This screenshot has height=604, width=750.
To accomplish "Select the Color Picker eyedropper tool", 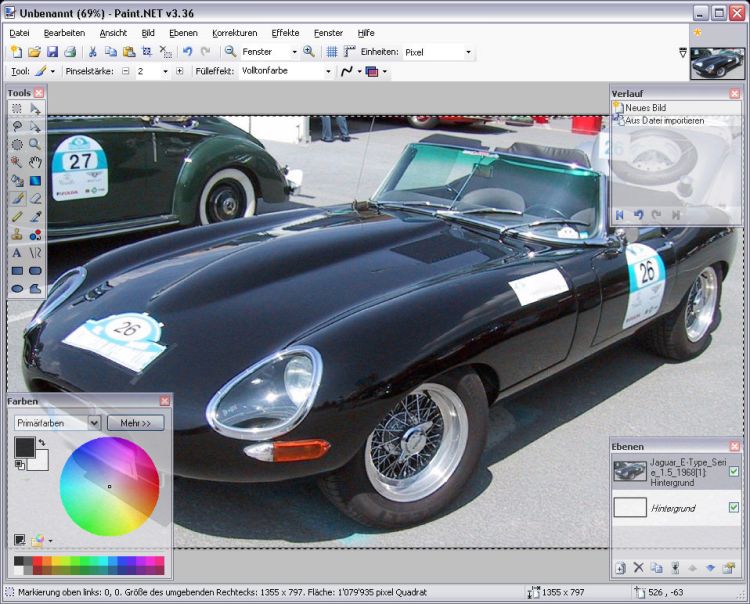I will click(35, 216).
